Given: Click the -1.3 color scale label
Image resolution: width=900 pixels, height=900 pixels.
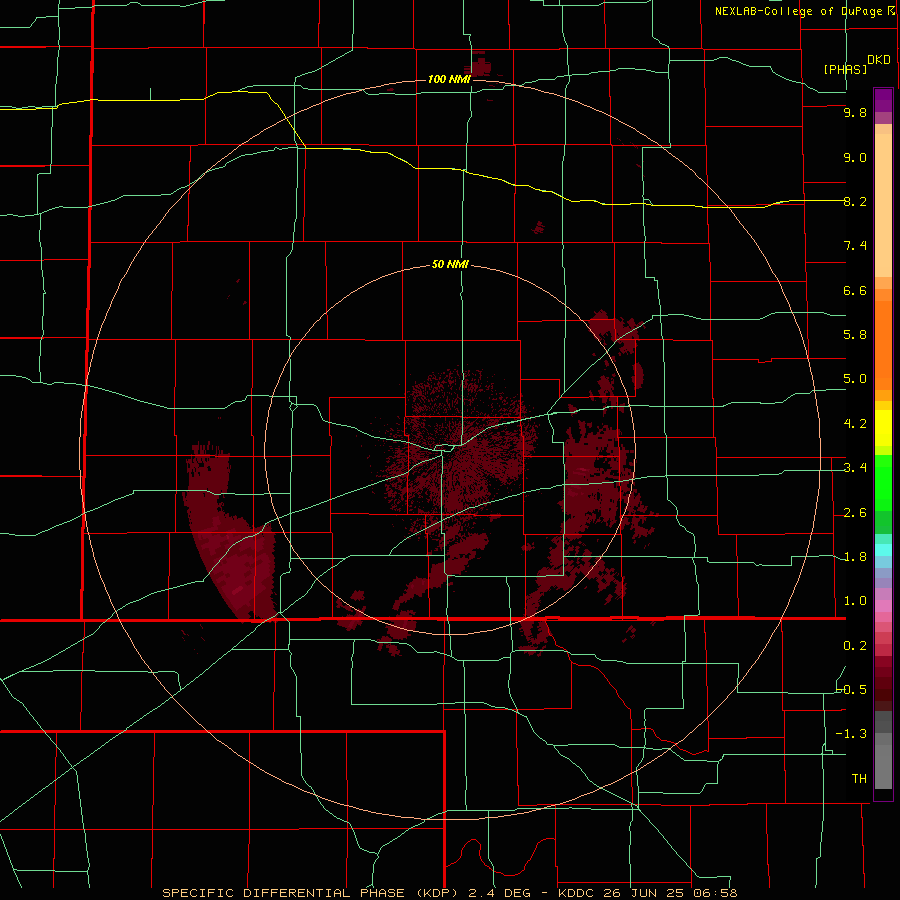Looking at the screenshot, I should coord(852,734).
